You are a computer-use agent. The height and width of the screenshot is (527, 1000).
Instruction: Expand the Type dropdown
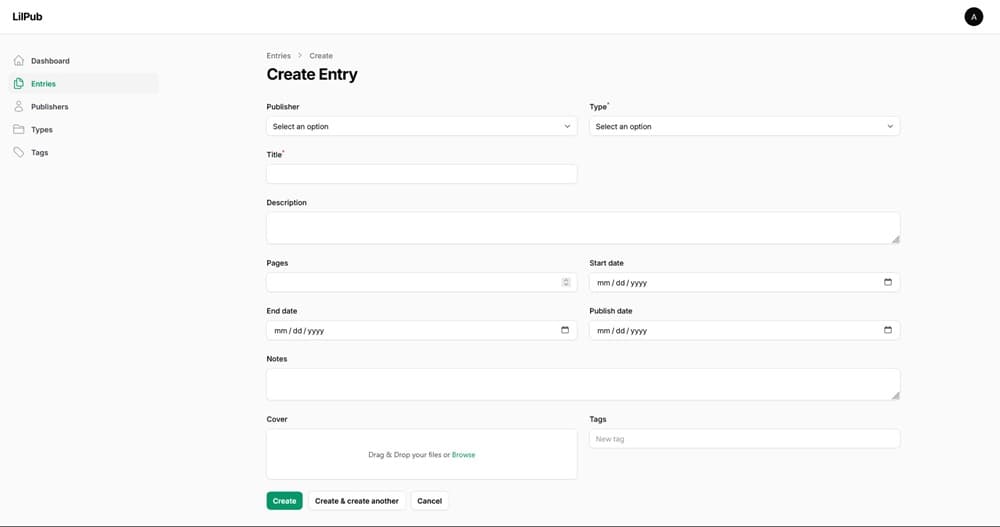744,127
